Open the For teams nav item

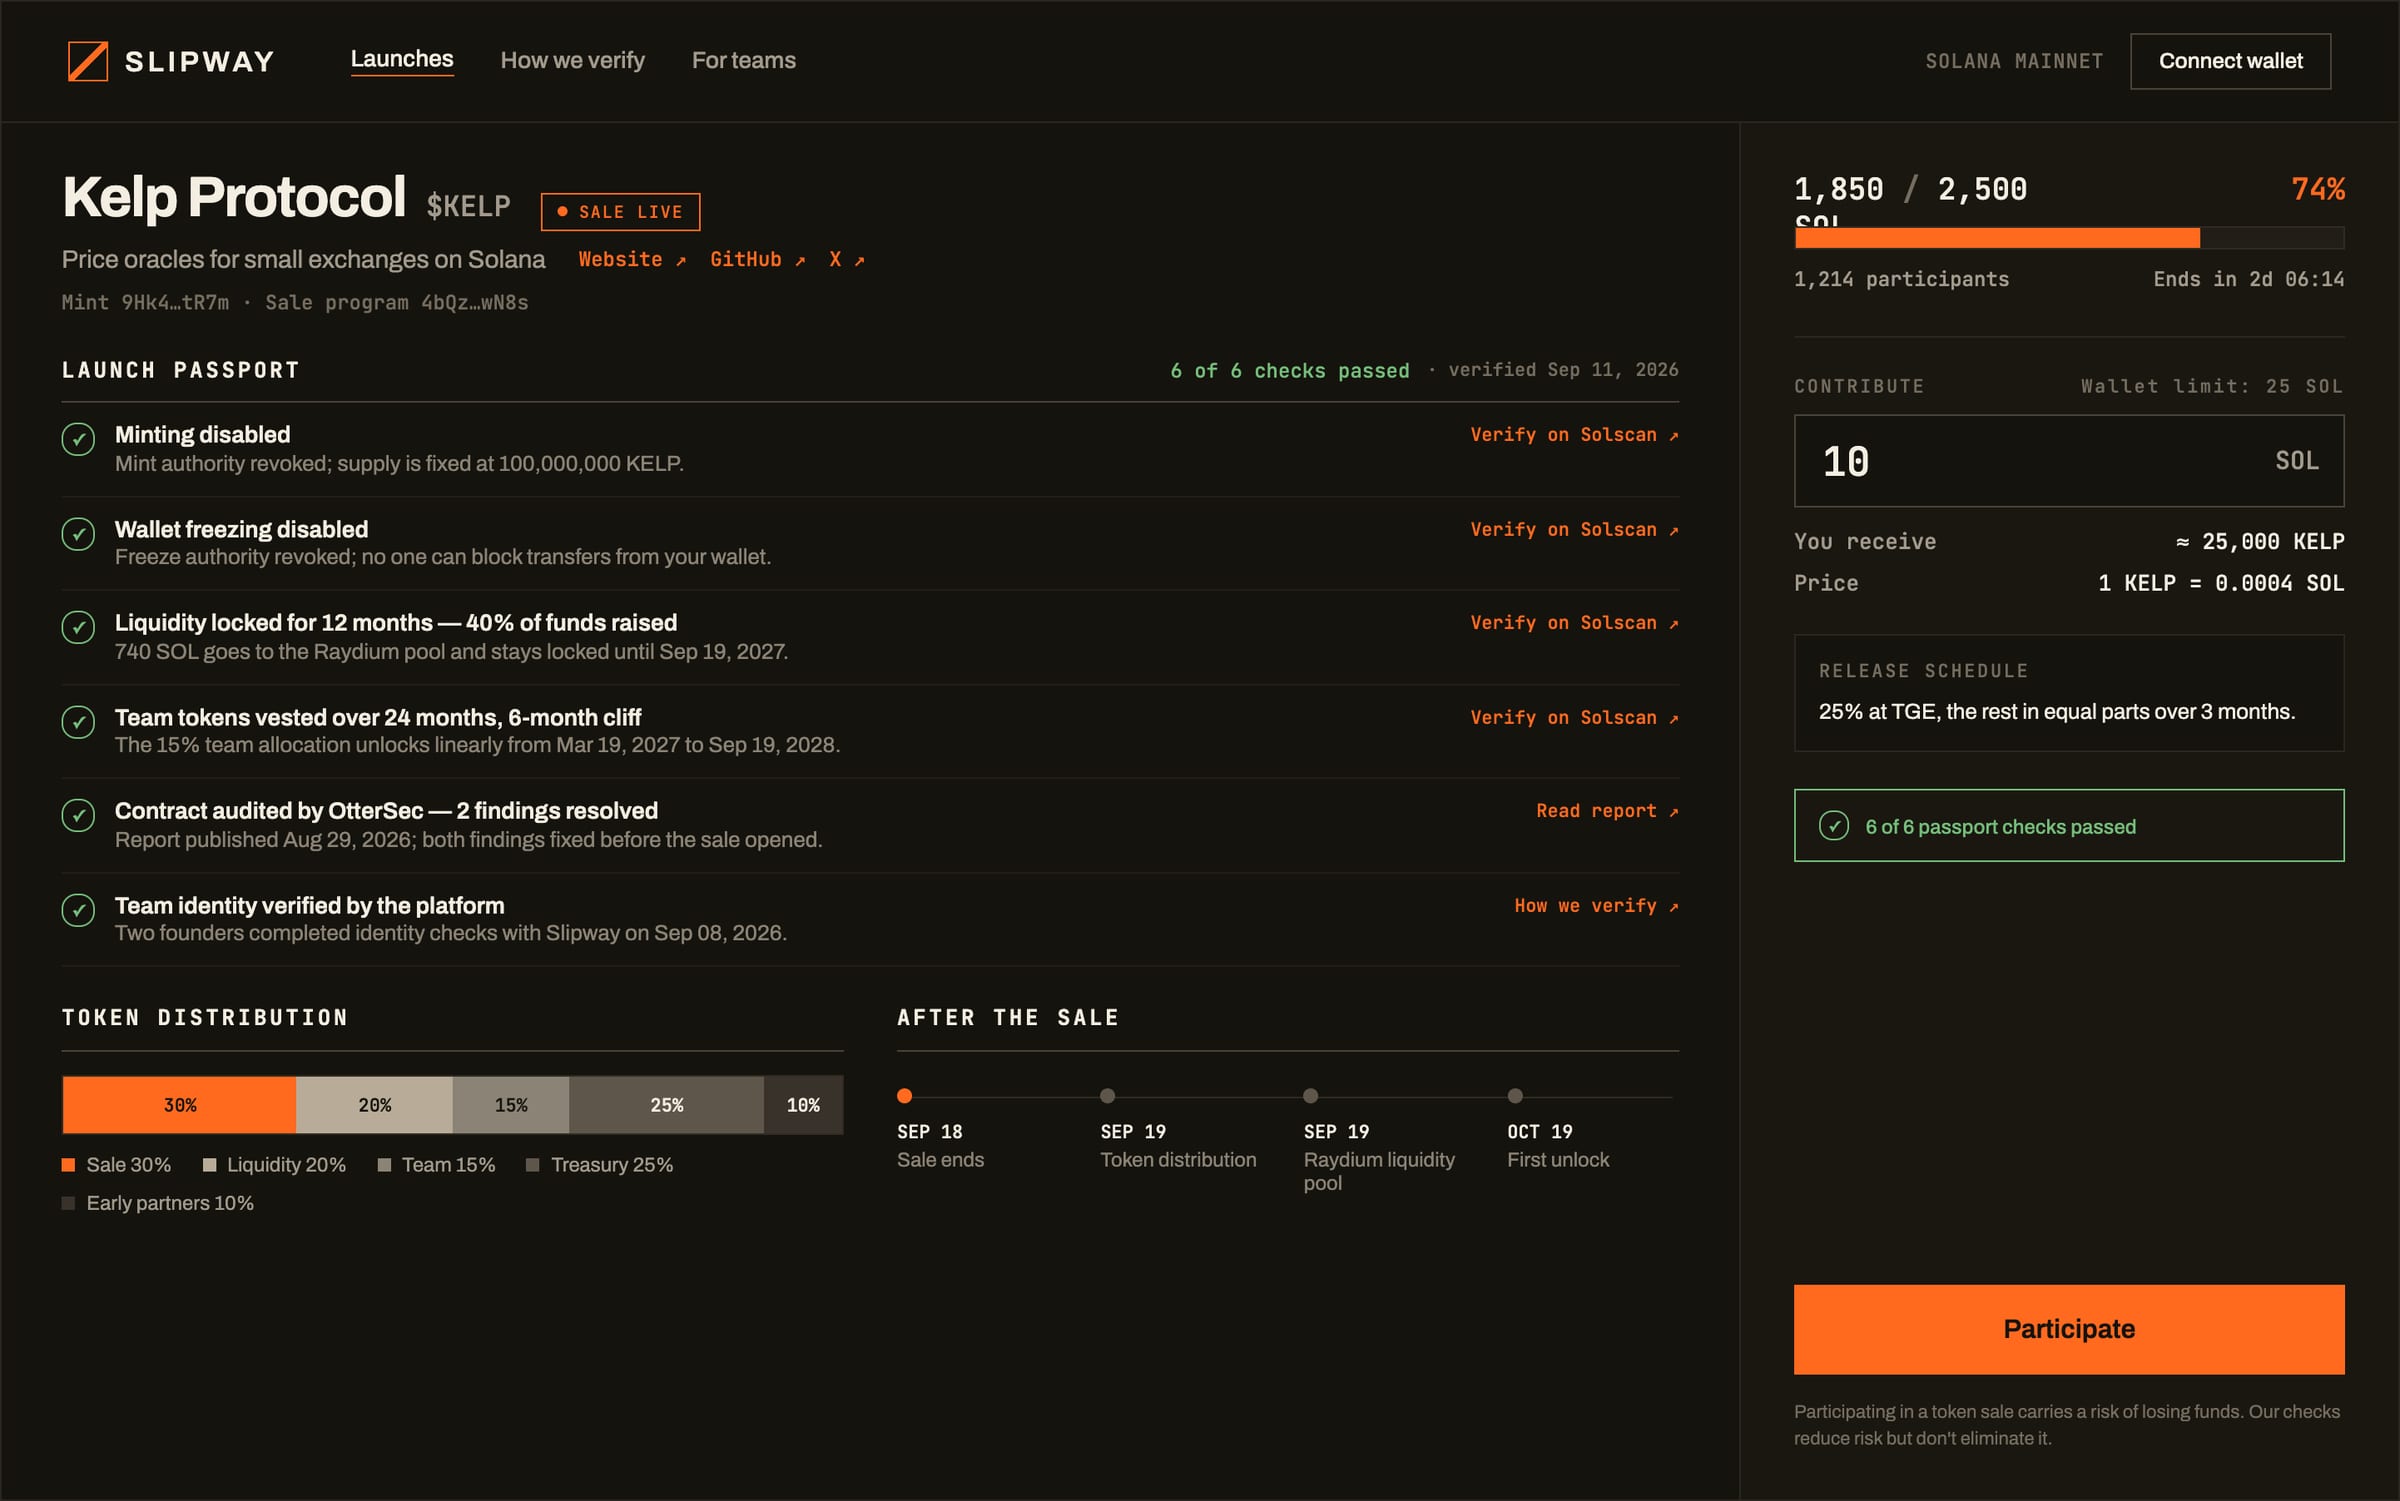point(744,61)
